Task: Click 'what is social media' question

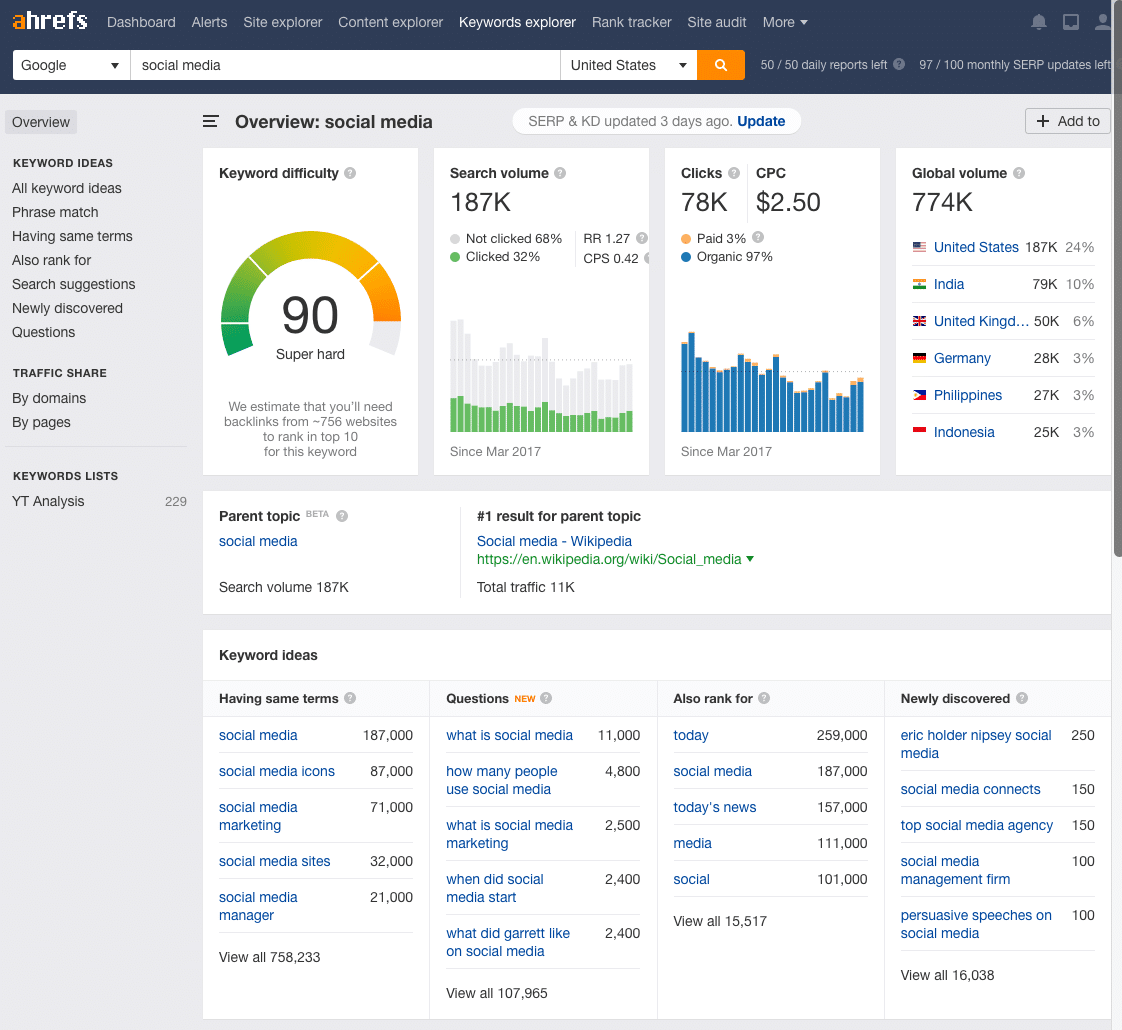Action: point(509,736)
